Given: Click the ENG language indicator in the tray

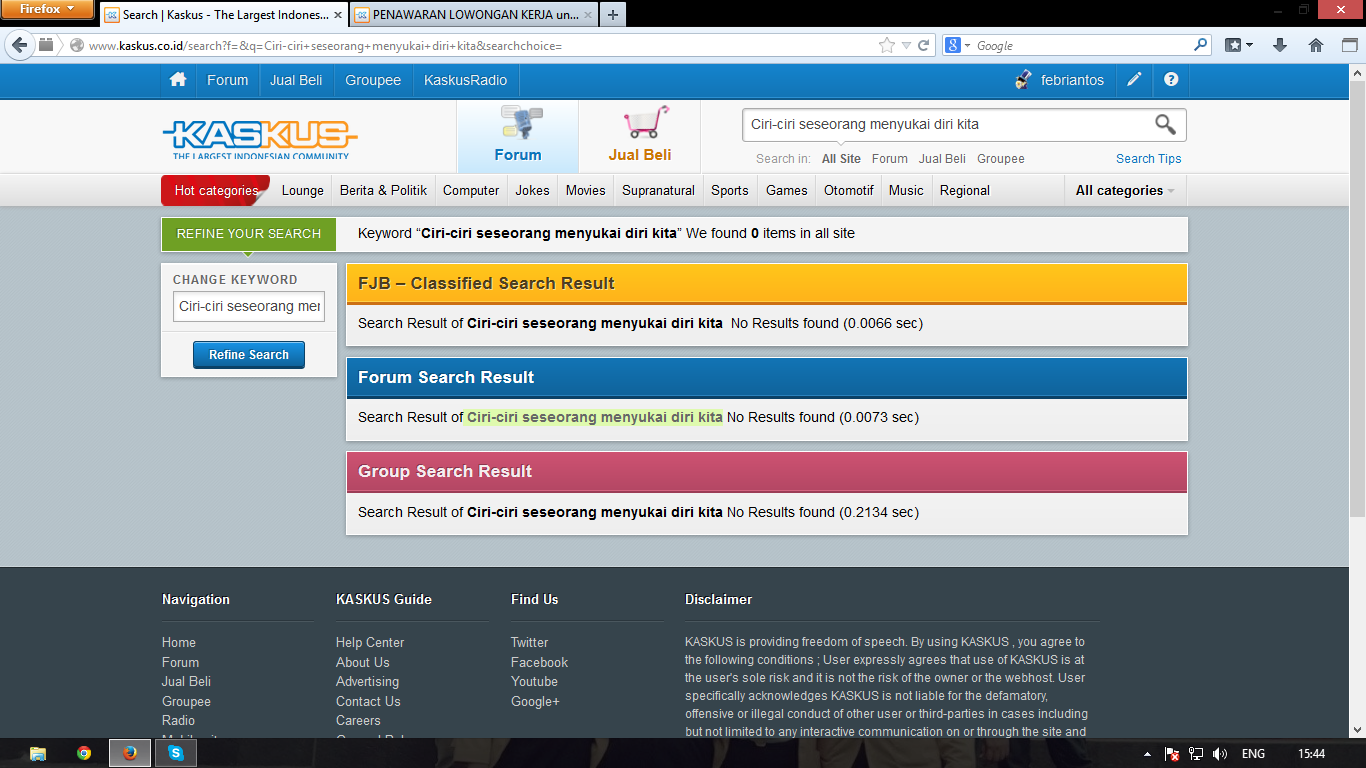Looking at the screenshot, I should tap(1253, 754).
